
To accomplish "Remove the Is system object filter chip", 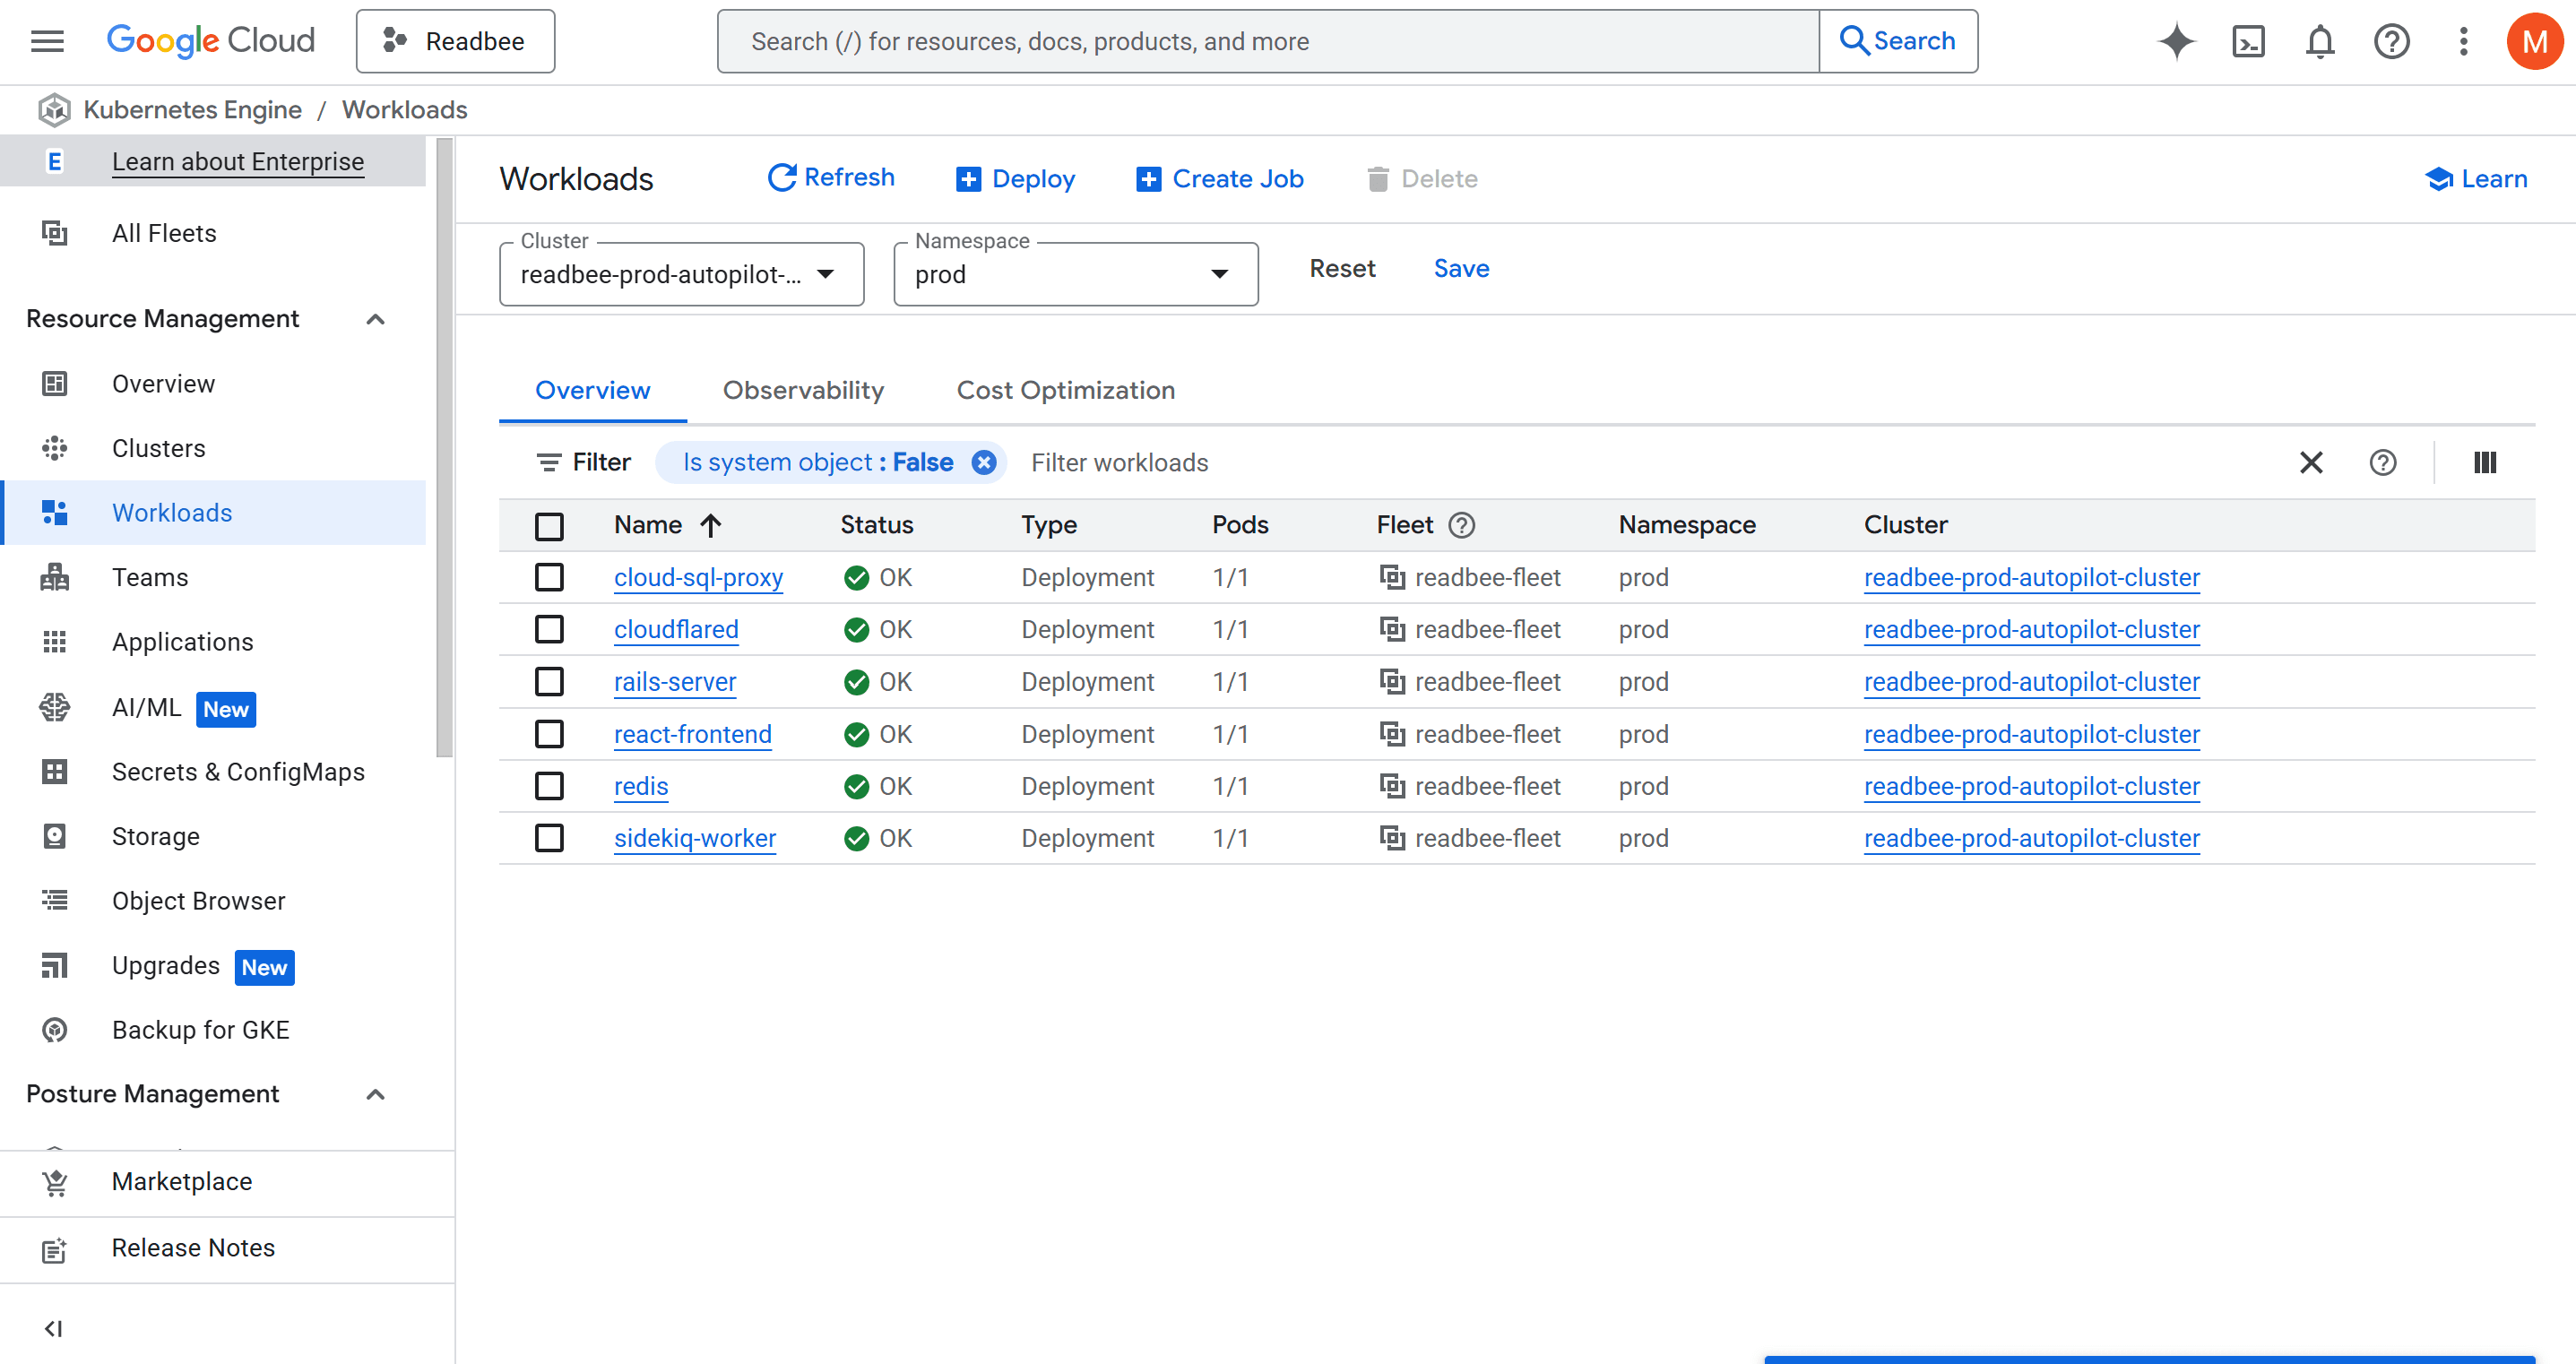I will 983,462.
